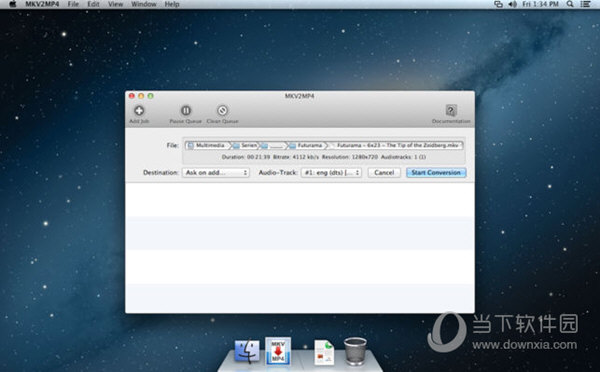Expand the Audio-Track dropdown '#1: eng (dts)'
This screenshot has height=372, width=600.
tap(331, 173)
